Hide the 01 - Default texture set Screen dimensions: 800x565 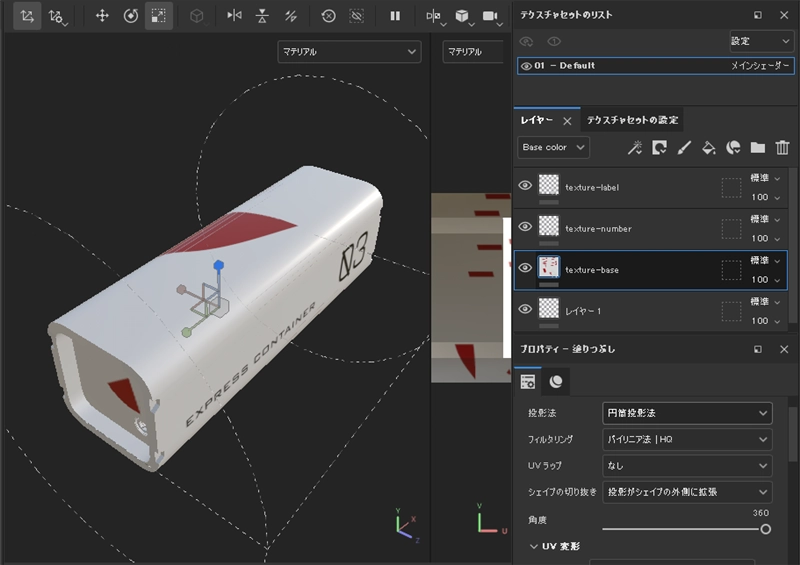pos(526,66)
